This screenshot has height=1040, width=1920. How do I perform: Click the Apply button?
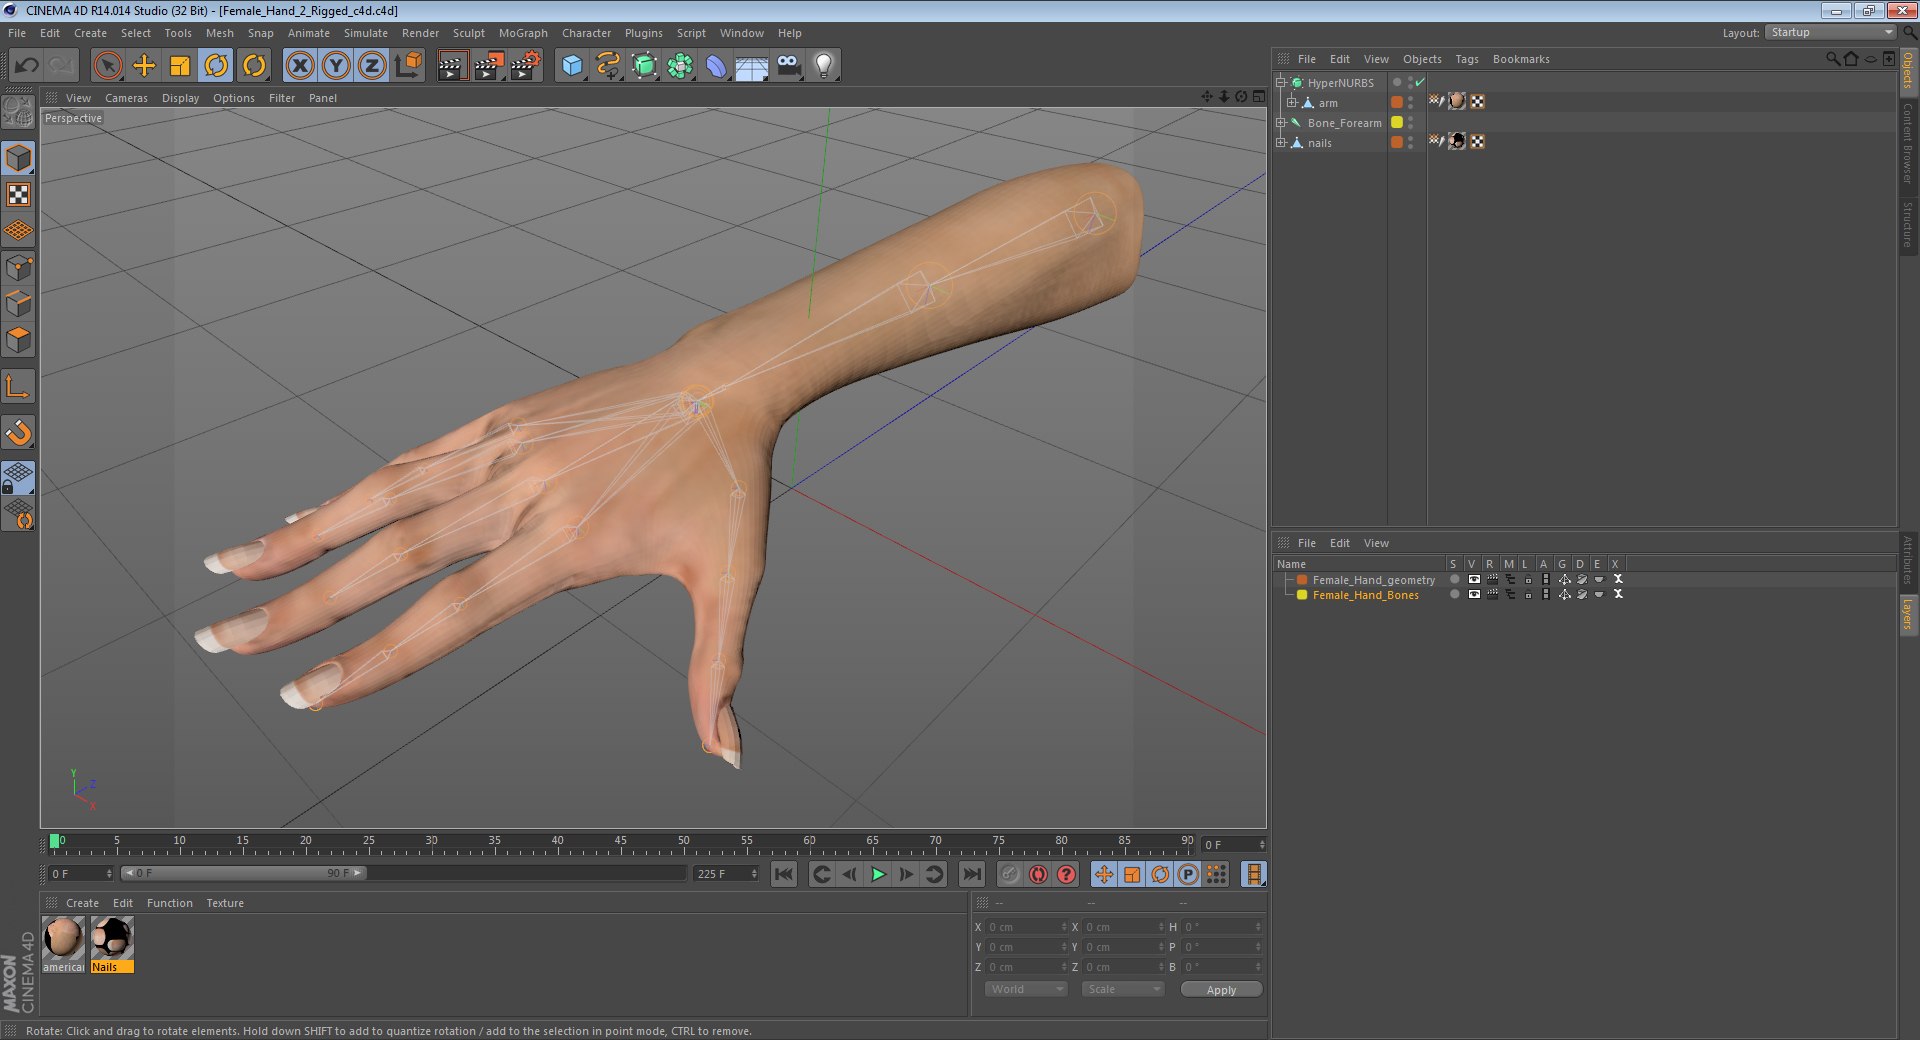pyautogui.click(x=1221, y=990)
